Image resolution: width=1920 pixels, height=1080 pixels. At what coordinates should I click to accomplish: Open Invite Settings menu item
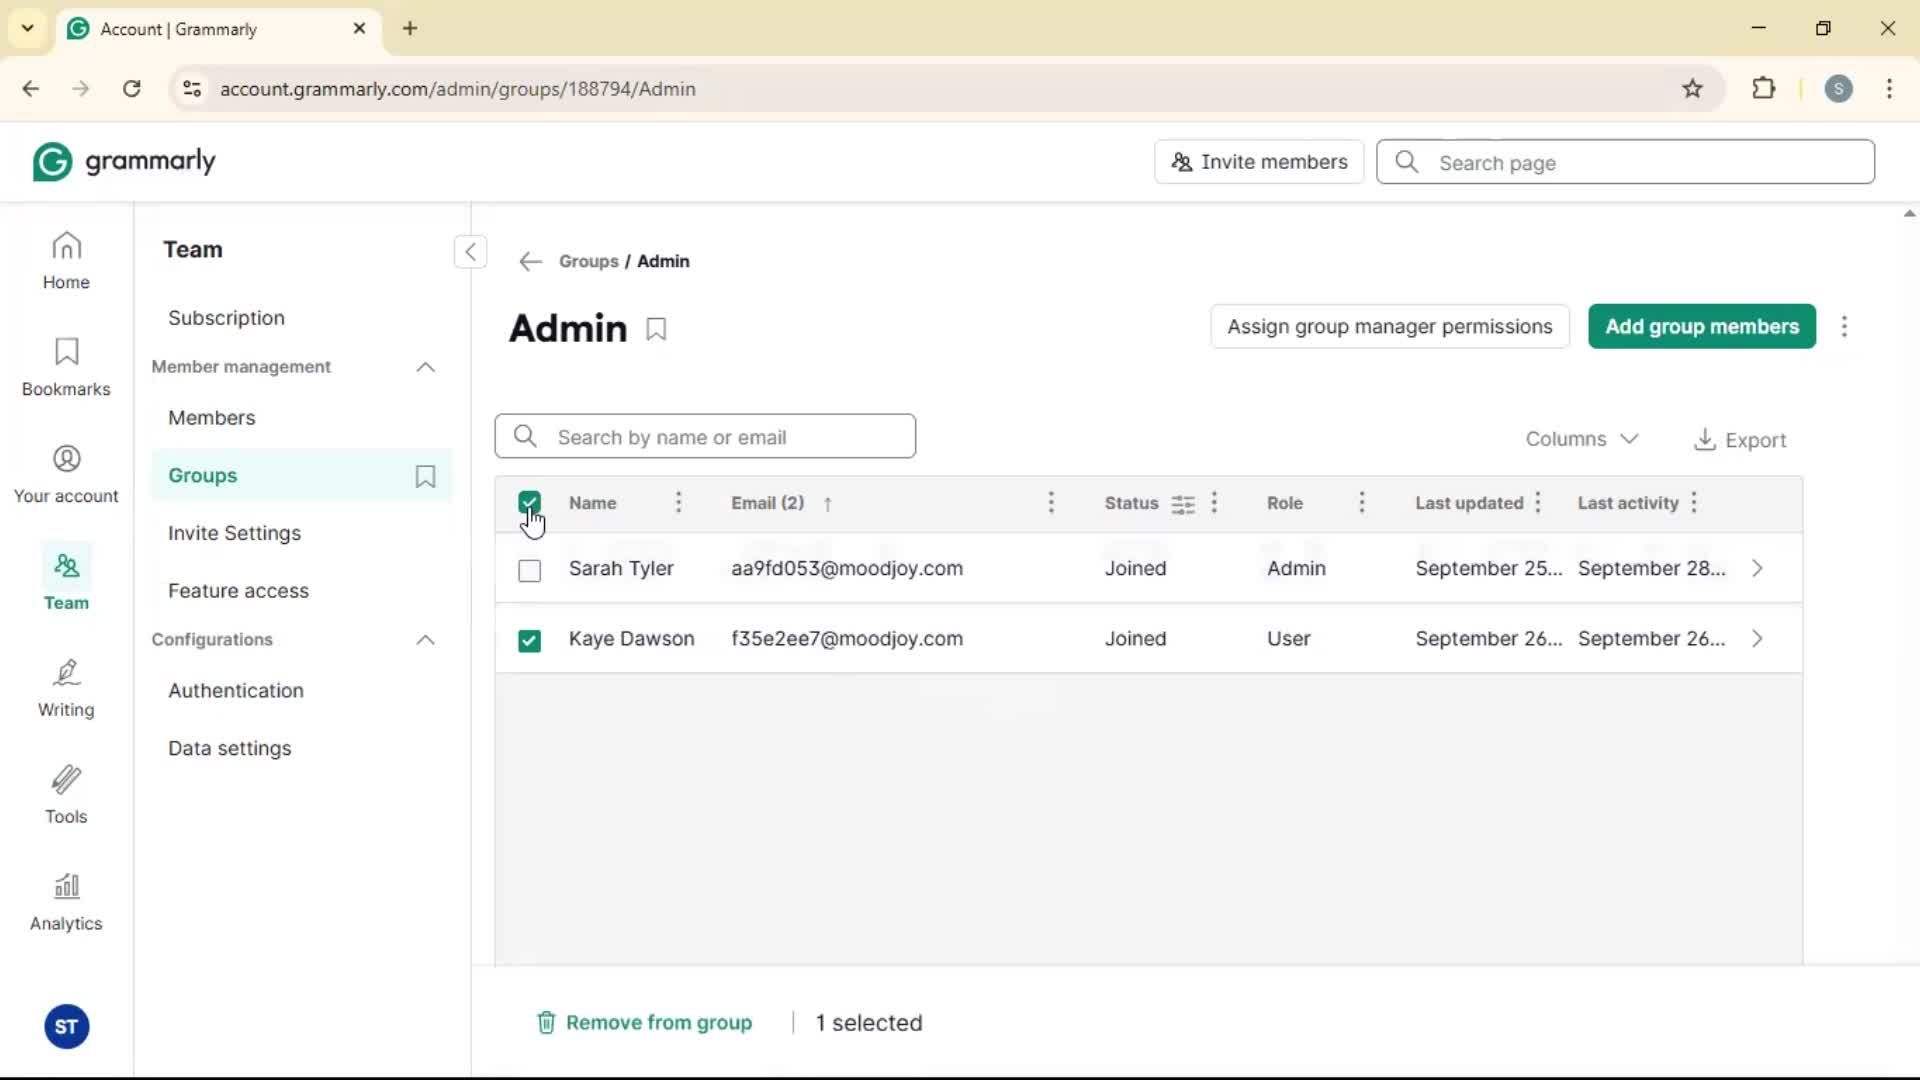pyautogui.click(x=234, y=533)
